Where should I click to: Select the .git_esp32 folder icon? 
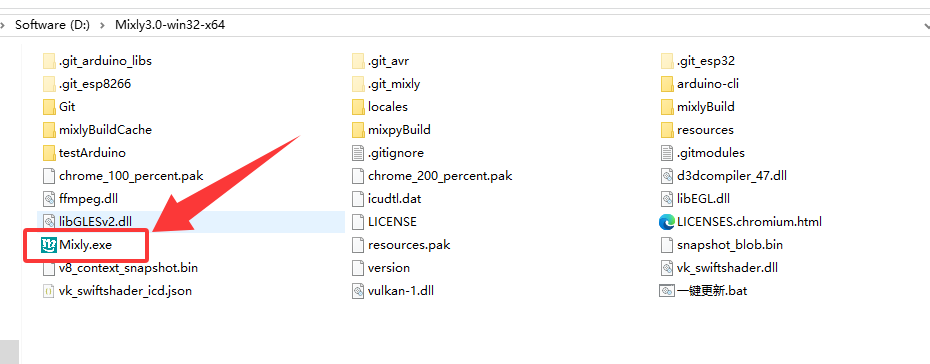pos(667,60)
